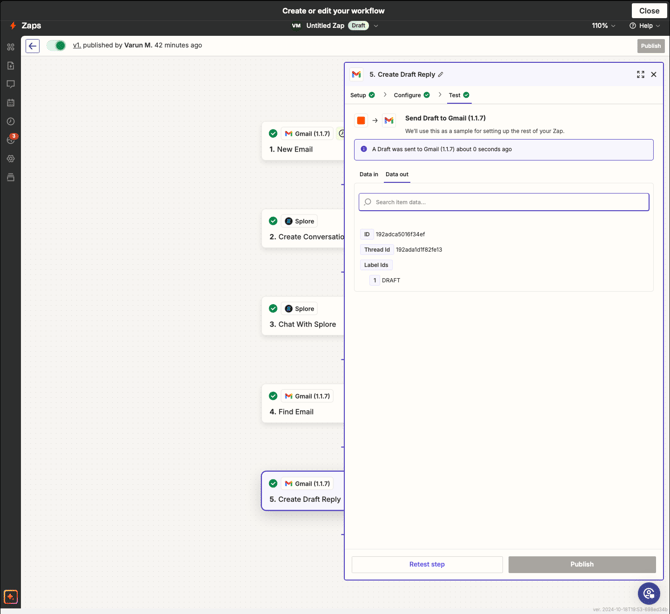The image size is (670, 614).
Task: Open the apps grid icon in left sidebar
Action: [11, 47]
